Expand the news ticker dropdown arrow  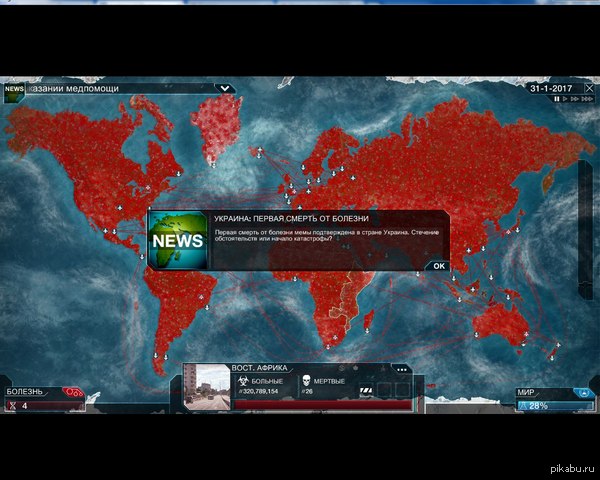(x=226, y=88)
